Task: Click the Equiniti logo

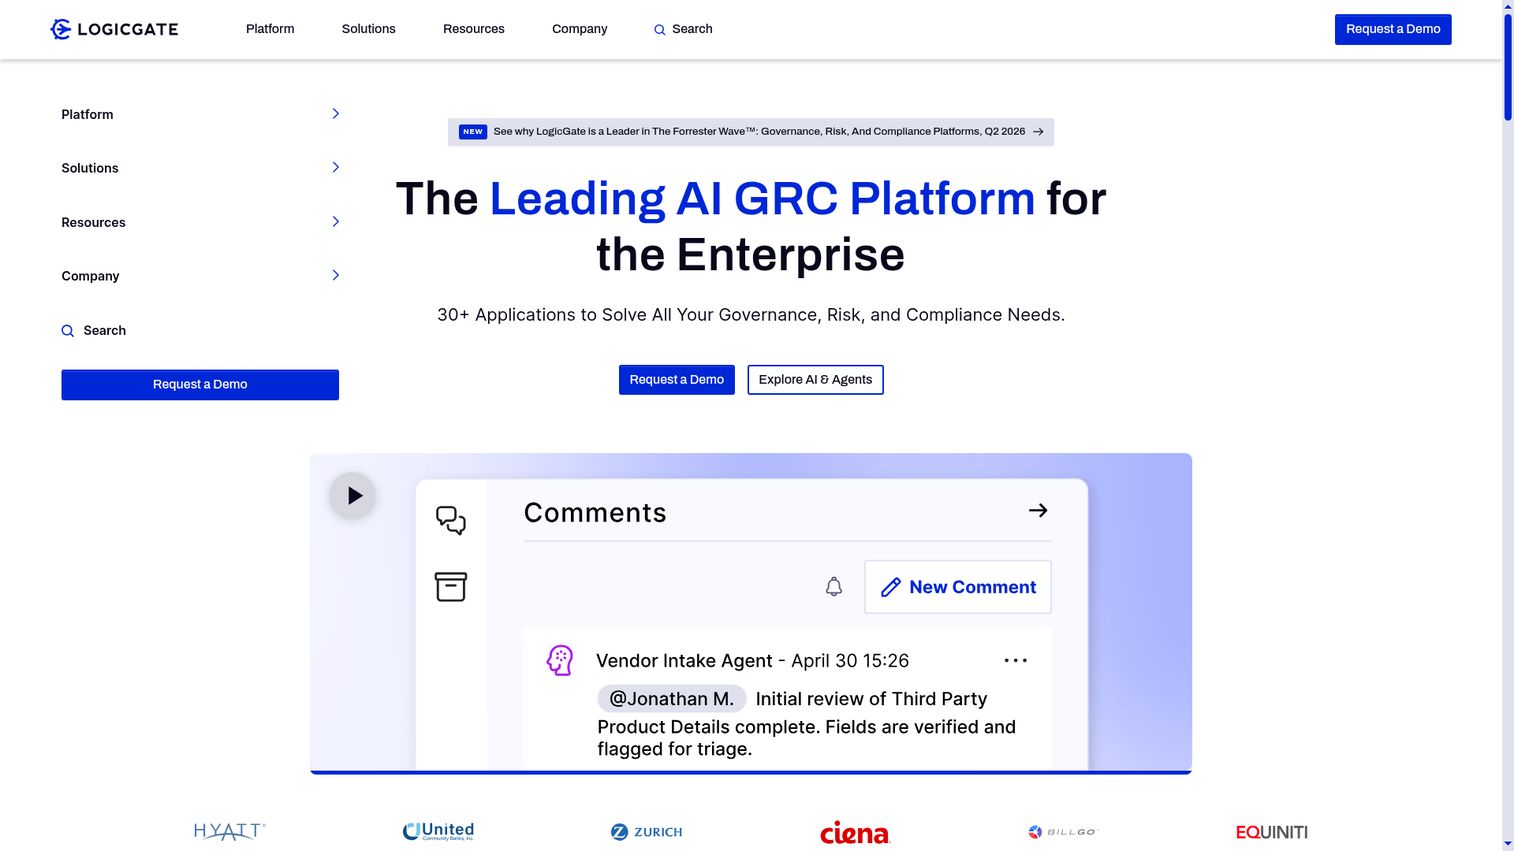Action: click(1272, 832)
